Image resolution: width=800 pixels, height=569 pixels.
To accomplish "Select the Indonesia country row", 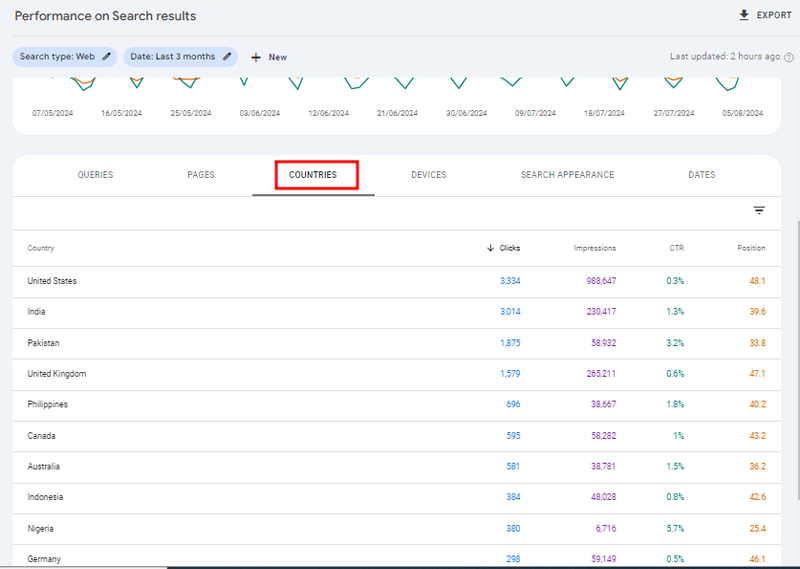I will tap(396, 498).
